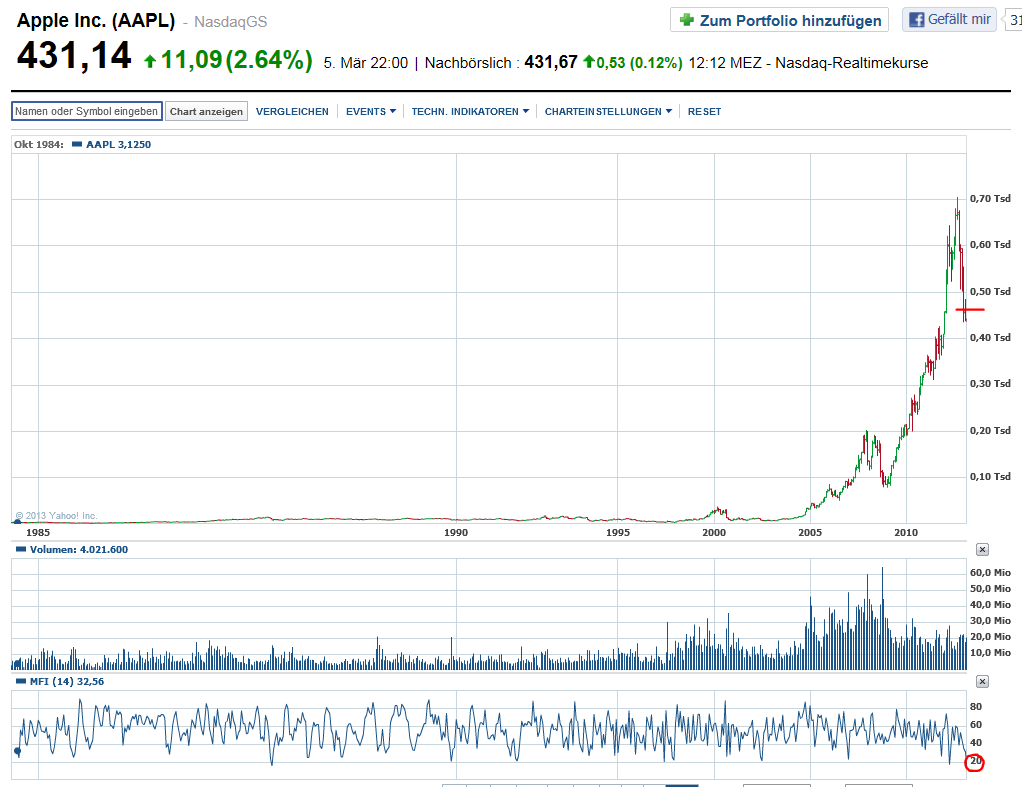Open the EVENTS dropdown
The width and height of the screenshot is (1022, 787).
click(x=369, y=111)
